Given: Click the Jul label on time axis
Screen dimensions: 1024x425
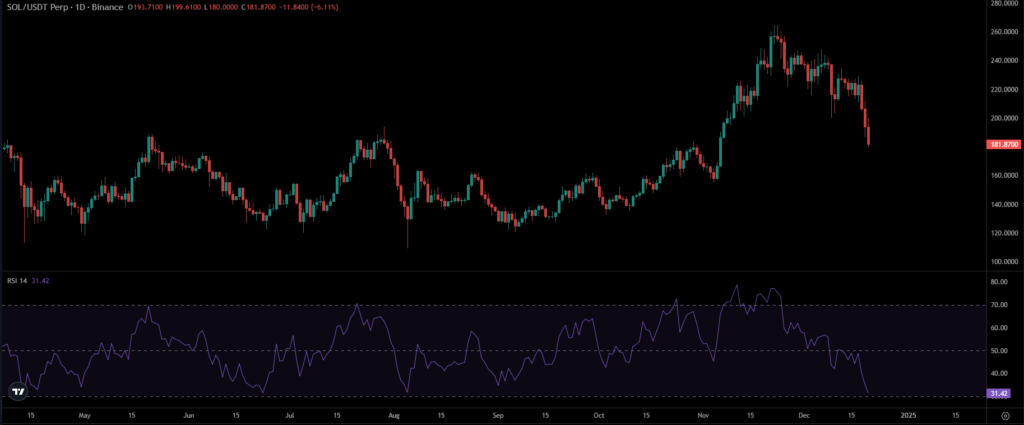Looking at the screenshot, I should pyautogui.click(x=289, y=415).
